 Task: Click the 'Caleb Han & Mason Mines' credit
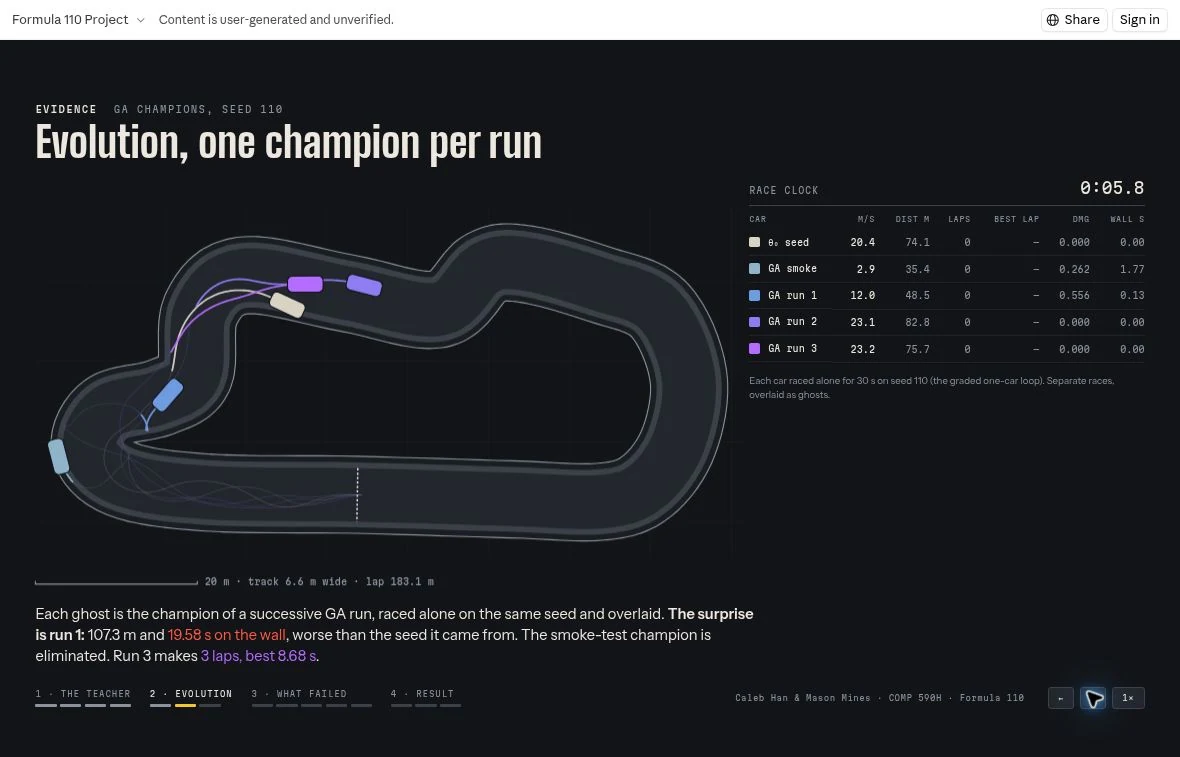[x=805, y=698]
